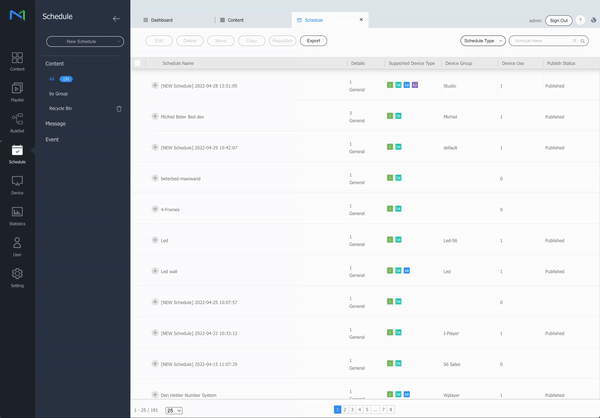Screen dimensions: 600x418
Task: Click the MagicINFO logo at top left
Action: click(17, 15)
